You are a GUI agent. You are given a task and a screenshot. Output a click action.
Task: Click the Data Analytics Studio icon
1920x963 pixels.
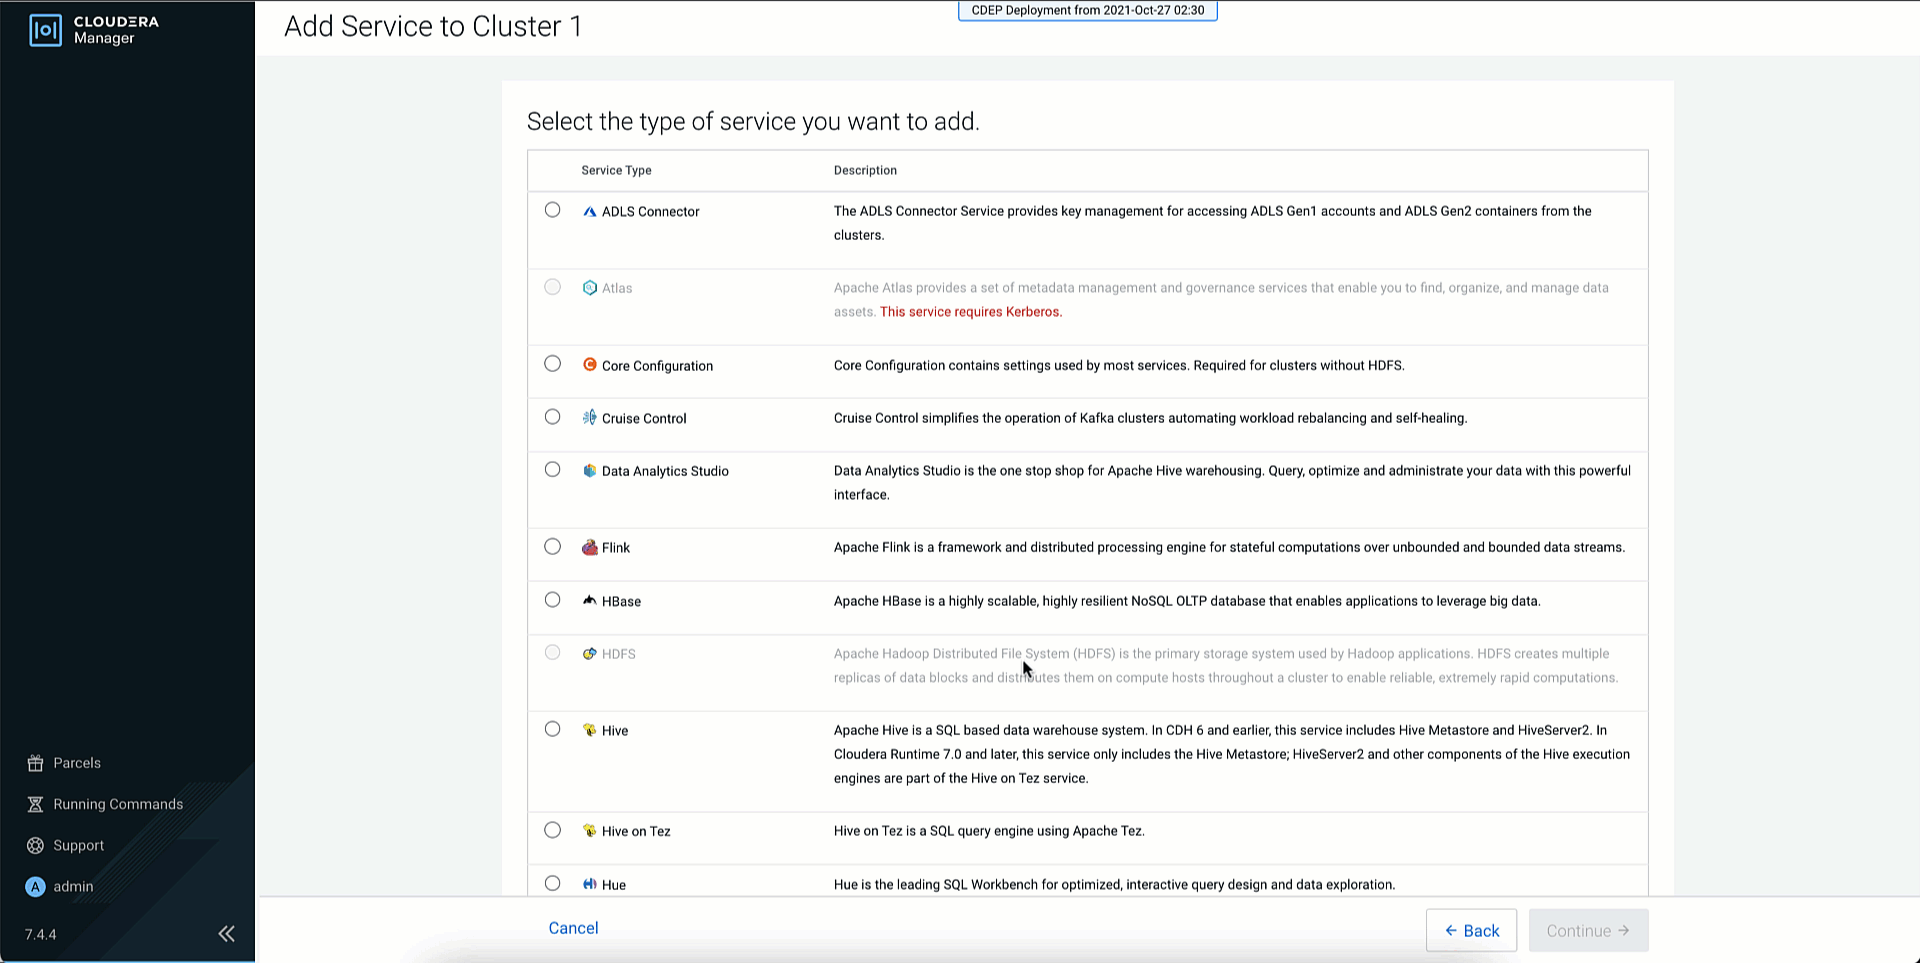tap(589, 471)
